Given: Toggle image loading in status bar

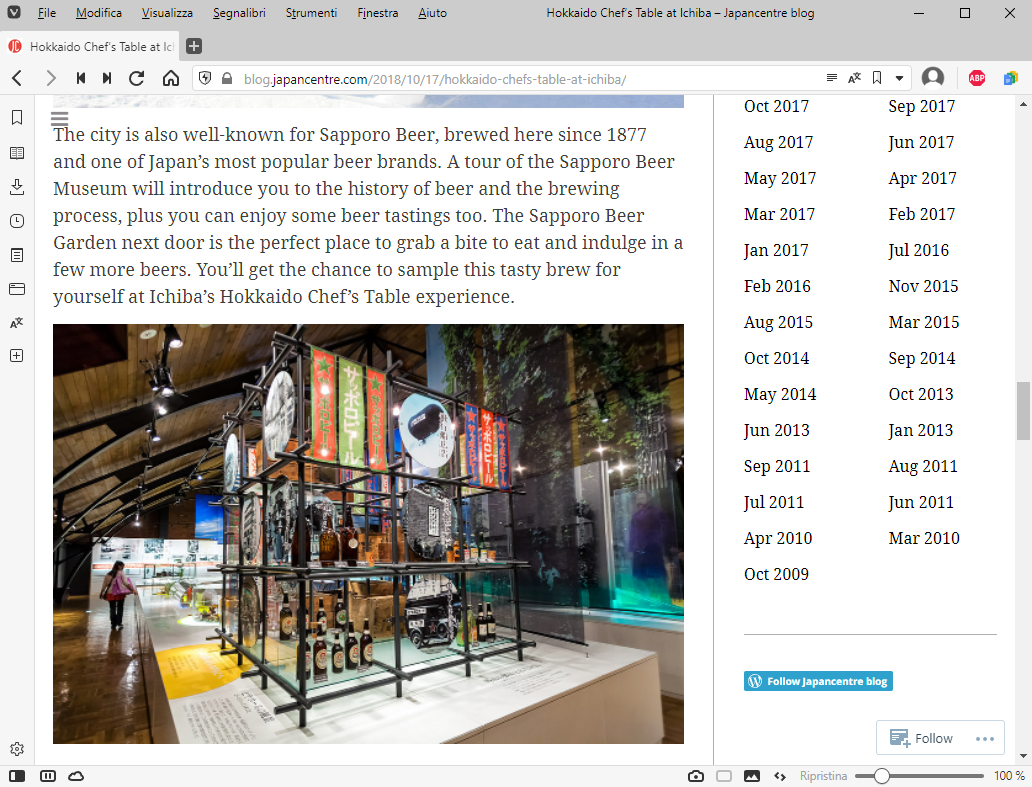Looking at the screenshot, I should coord(752,776).
